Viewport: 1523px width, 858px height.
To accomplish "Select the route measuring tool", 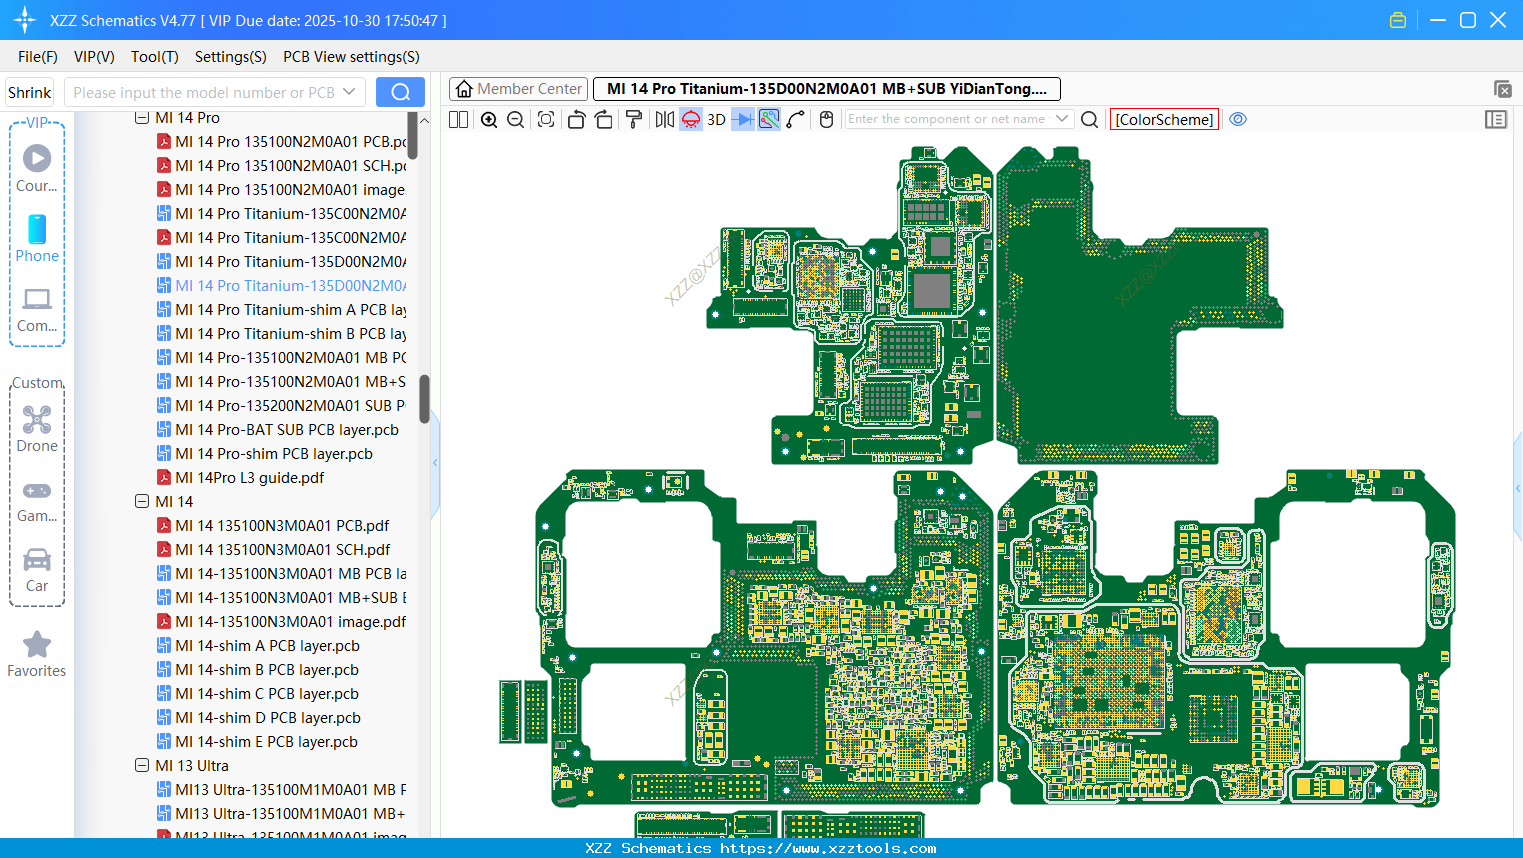I will point(796,120).
